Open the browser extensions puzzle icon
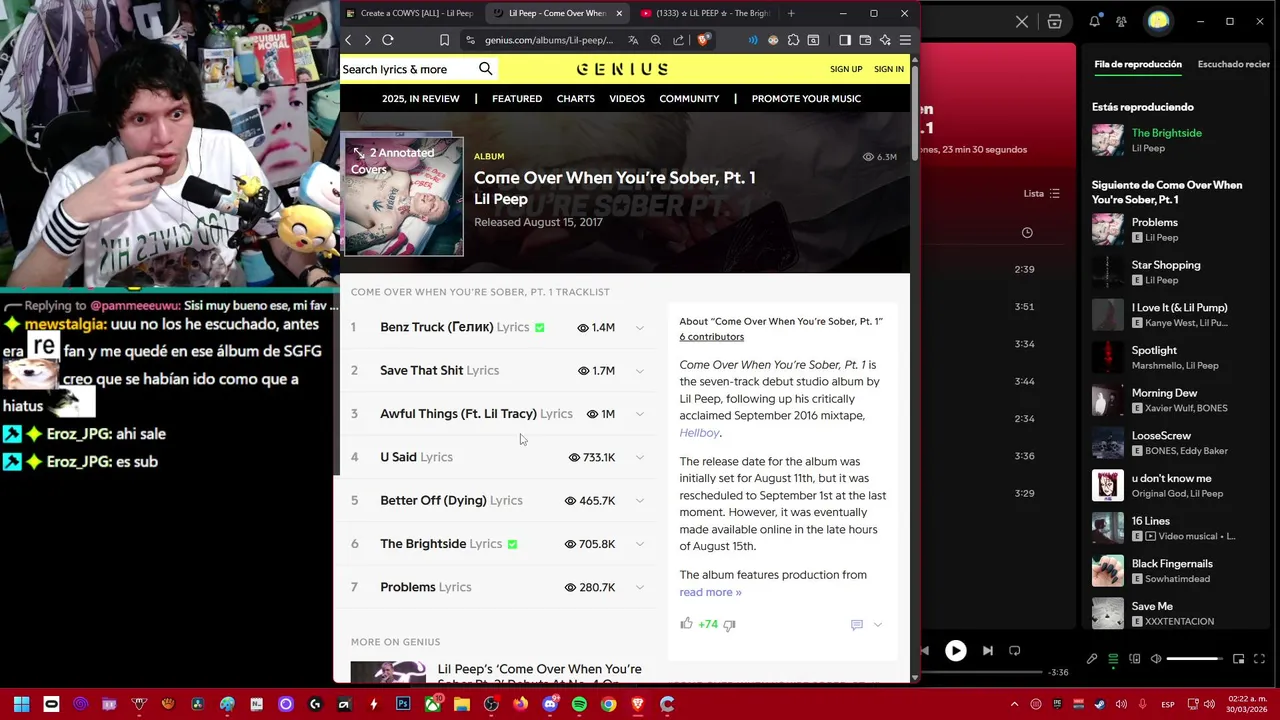Viewport: 1280px width, 720px height. coord(793,40)
